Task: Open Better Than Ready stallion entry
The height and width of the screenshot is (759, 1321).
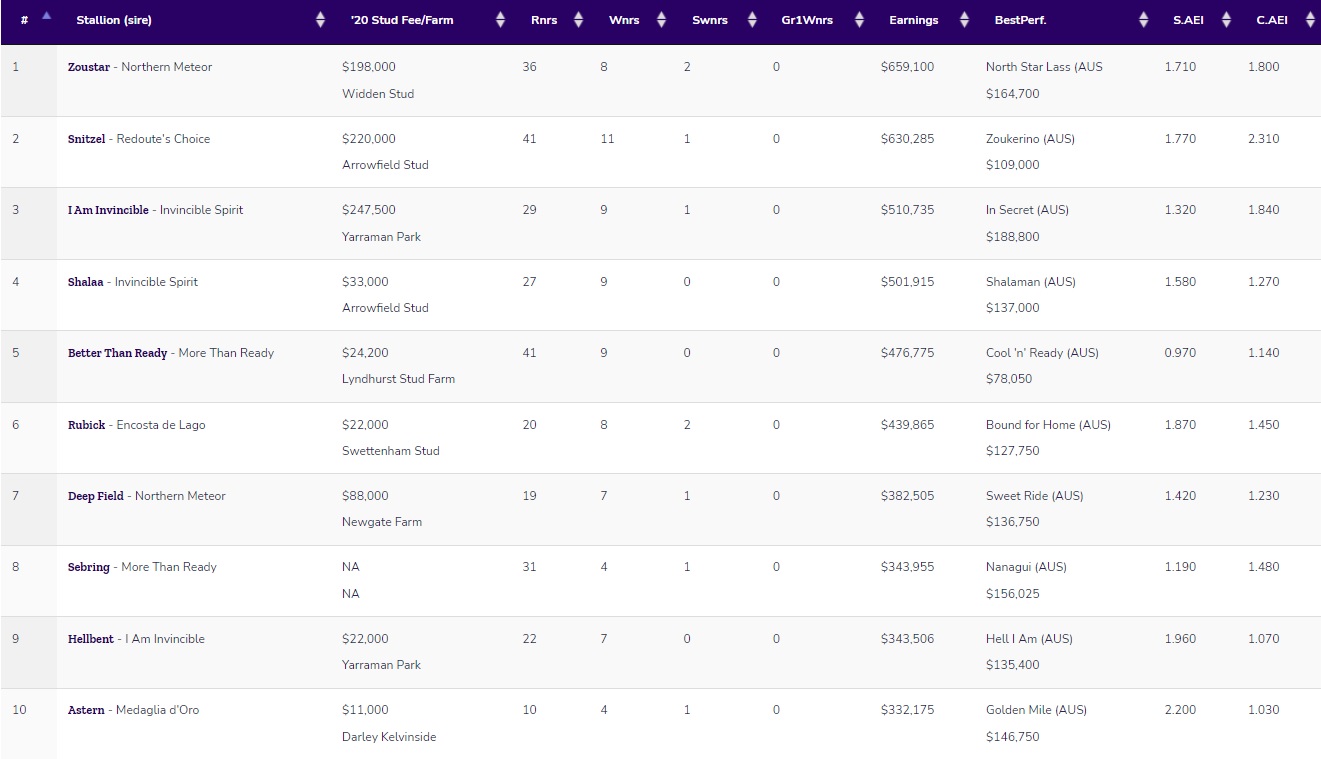Action: (117, 353)
